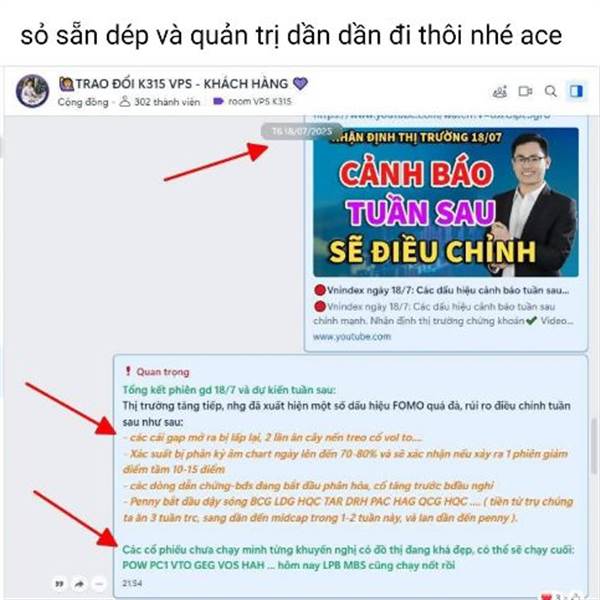Click the chat scrollbar on right edge
The image size is (600, 600).
(x=594, y=446)
